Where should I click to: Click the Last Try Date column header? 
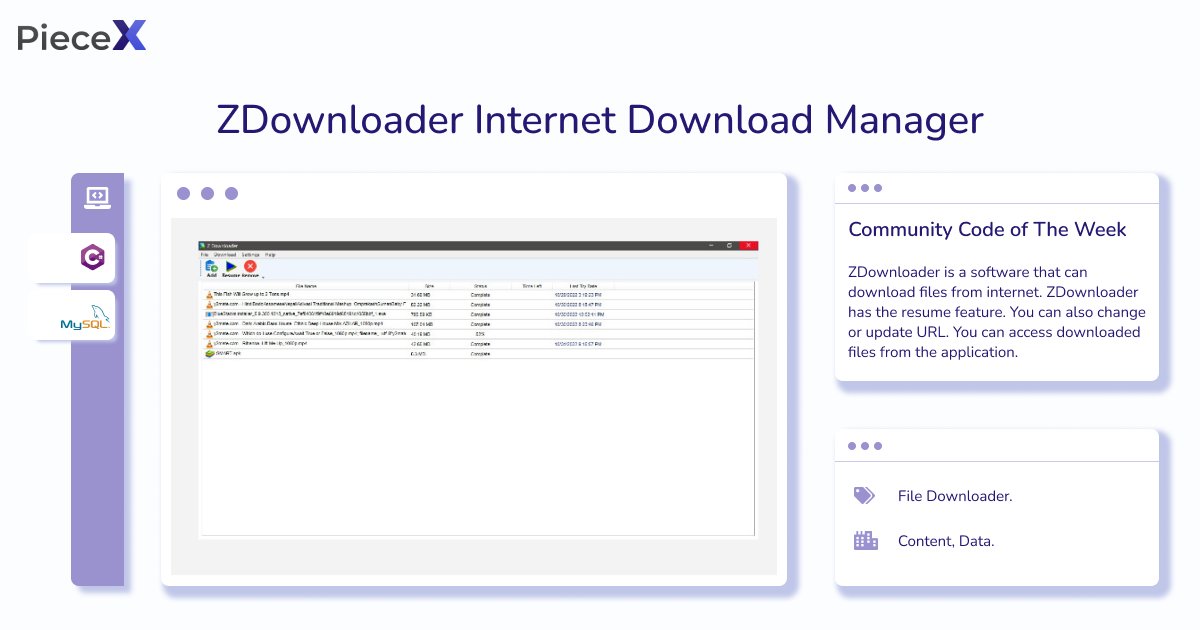pyautogui.click(x=583, y=285)
